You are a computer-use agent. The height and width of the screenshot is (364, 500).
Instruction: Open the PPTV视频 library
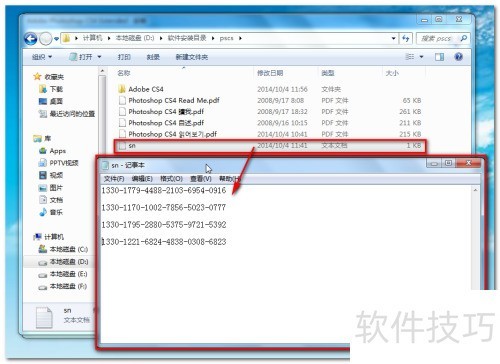pos(59,163)
